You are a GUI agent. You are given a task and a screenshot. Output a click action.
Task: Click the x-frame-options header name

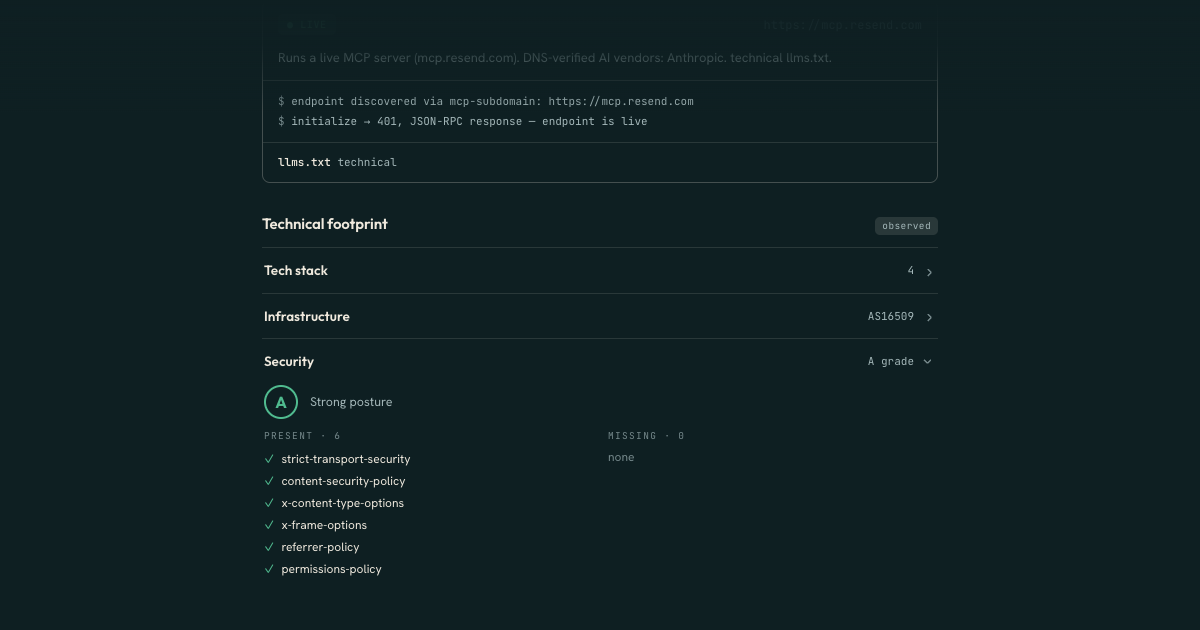click(x=324, y=525)
